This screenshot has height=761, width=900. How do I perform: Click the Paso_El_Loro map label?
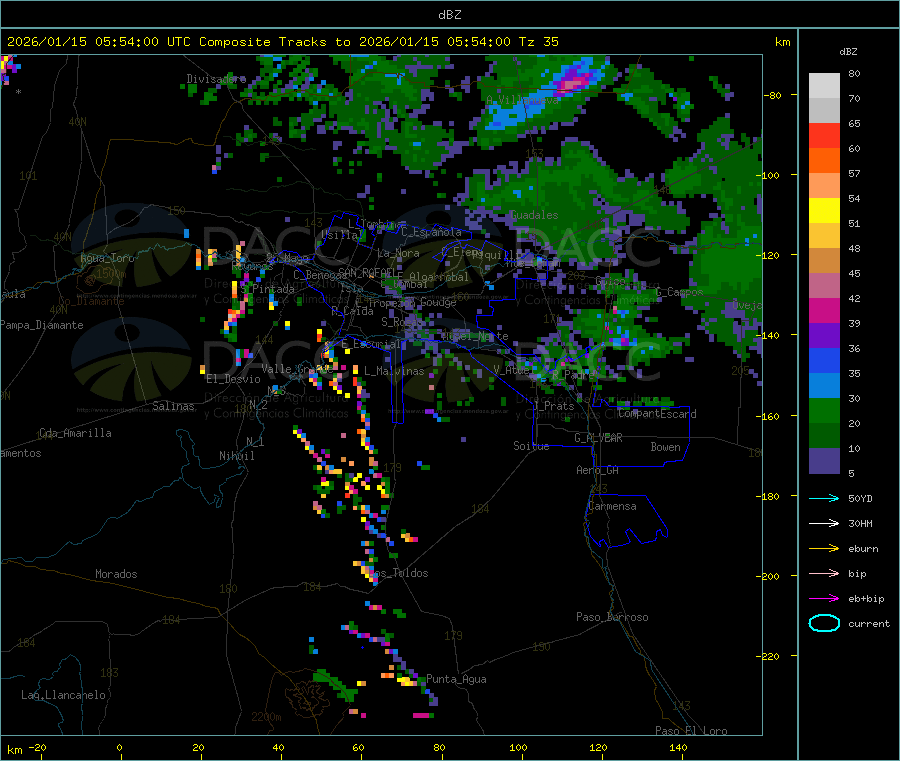tap(691, 731)
